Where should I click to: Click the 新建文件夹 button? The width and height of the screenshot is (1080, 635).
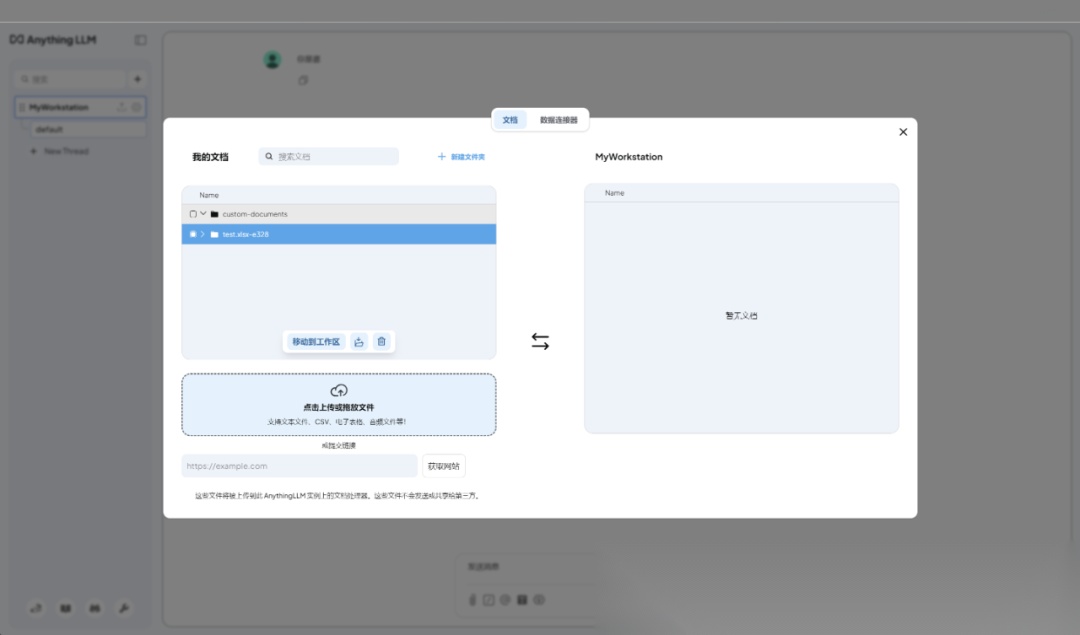click(461, 157)
